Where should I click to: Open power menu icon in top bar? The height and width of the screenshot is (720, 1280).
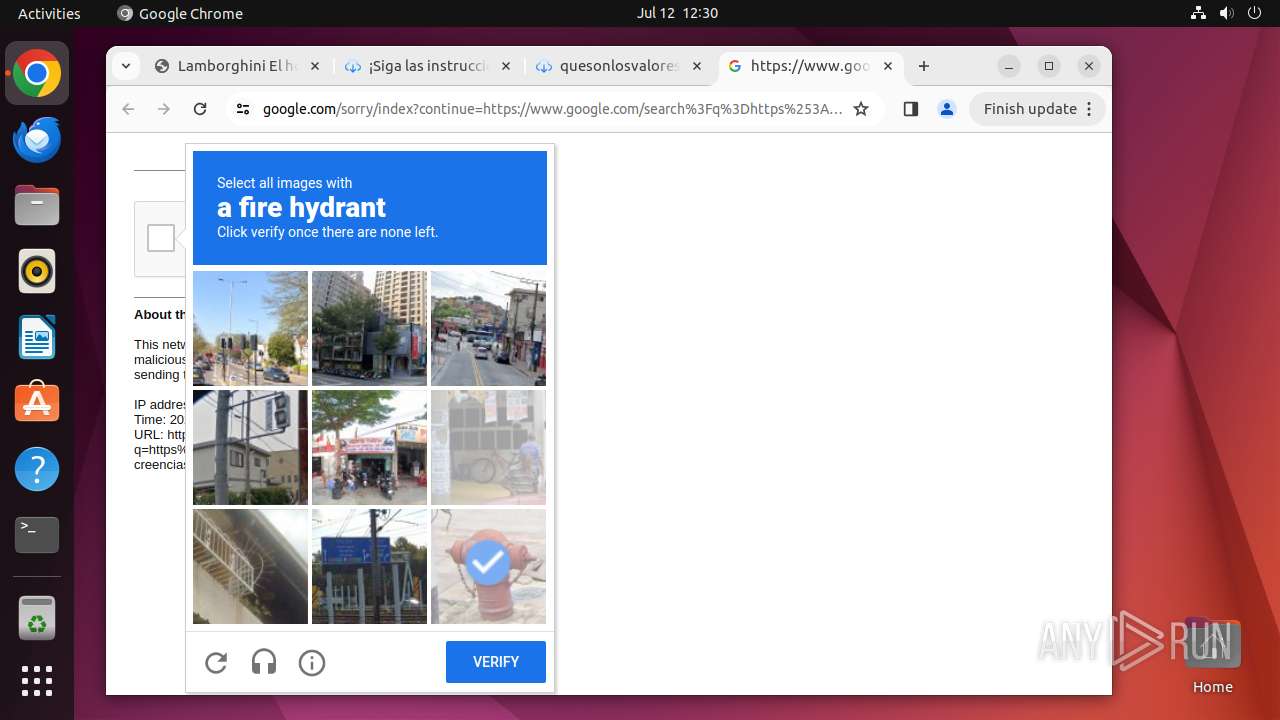pos(1253,13)
